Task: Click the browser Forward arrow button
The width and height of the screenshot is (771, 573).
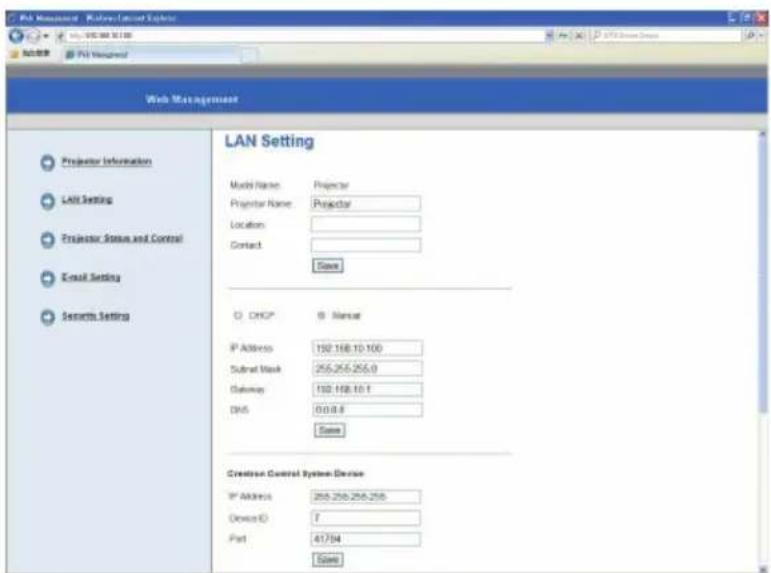Action: coord(32,36)
